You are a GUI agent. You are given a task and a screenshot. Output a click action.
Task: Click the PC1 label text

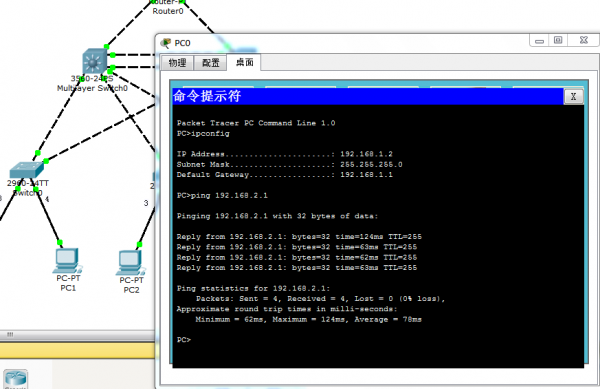pyautogui.click(x=68, y=288)
